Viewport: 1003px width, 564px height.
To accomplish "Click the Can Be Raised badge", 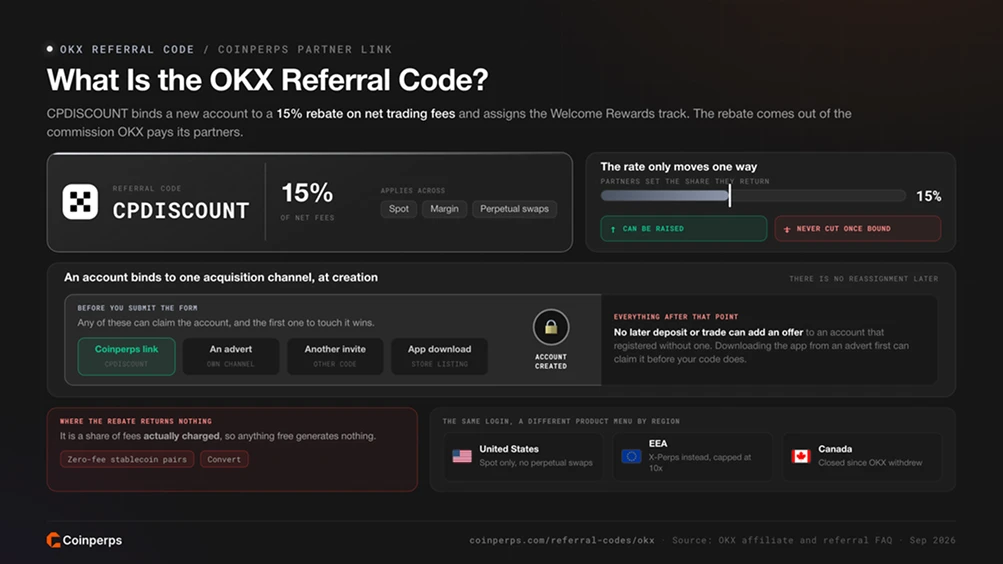I will [x=683, y=228].
